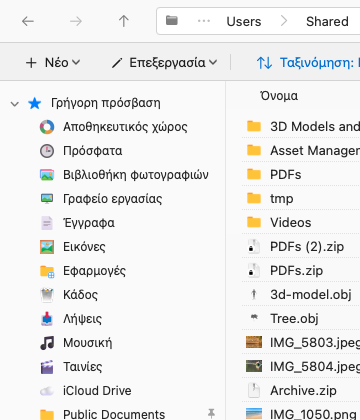Open Γραφείο εργασίας desktop icon

[x=47, y=199]
